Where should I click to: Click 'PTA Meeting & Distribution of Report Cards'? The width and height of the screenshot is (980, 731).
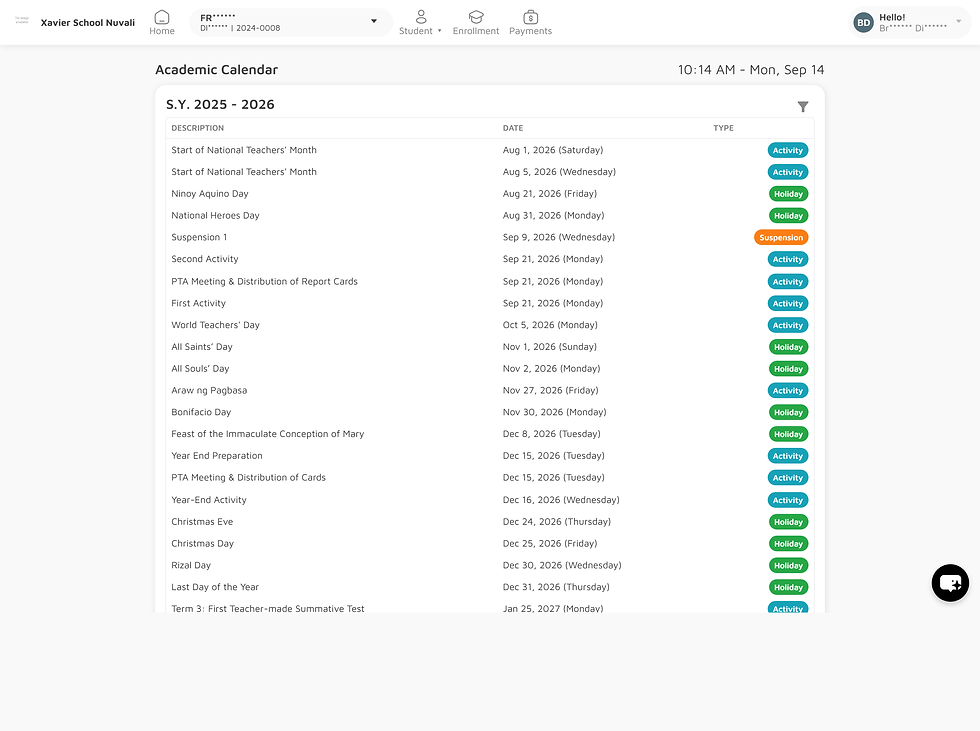[264, 281]
